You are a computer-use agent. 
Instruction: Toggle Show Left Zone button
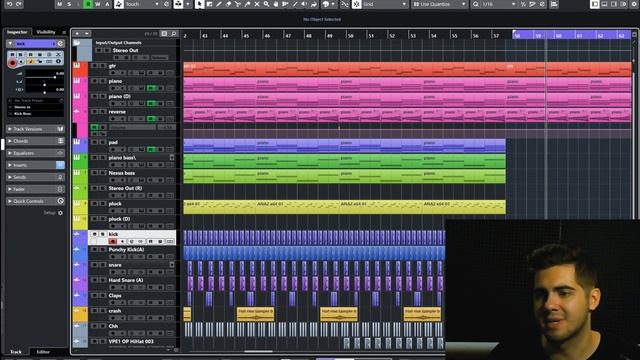click(595, 4)
